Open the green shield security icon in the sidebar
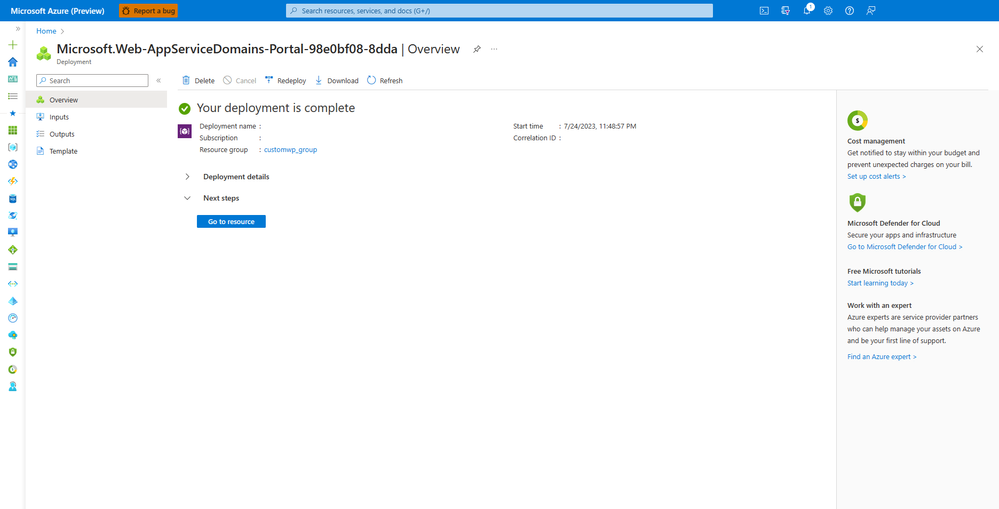999x509 pixels. (13, 352)
